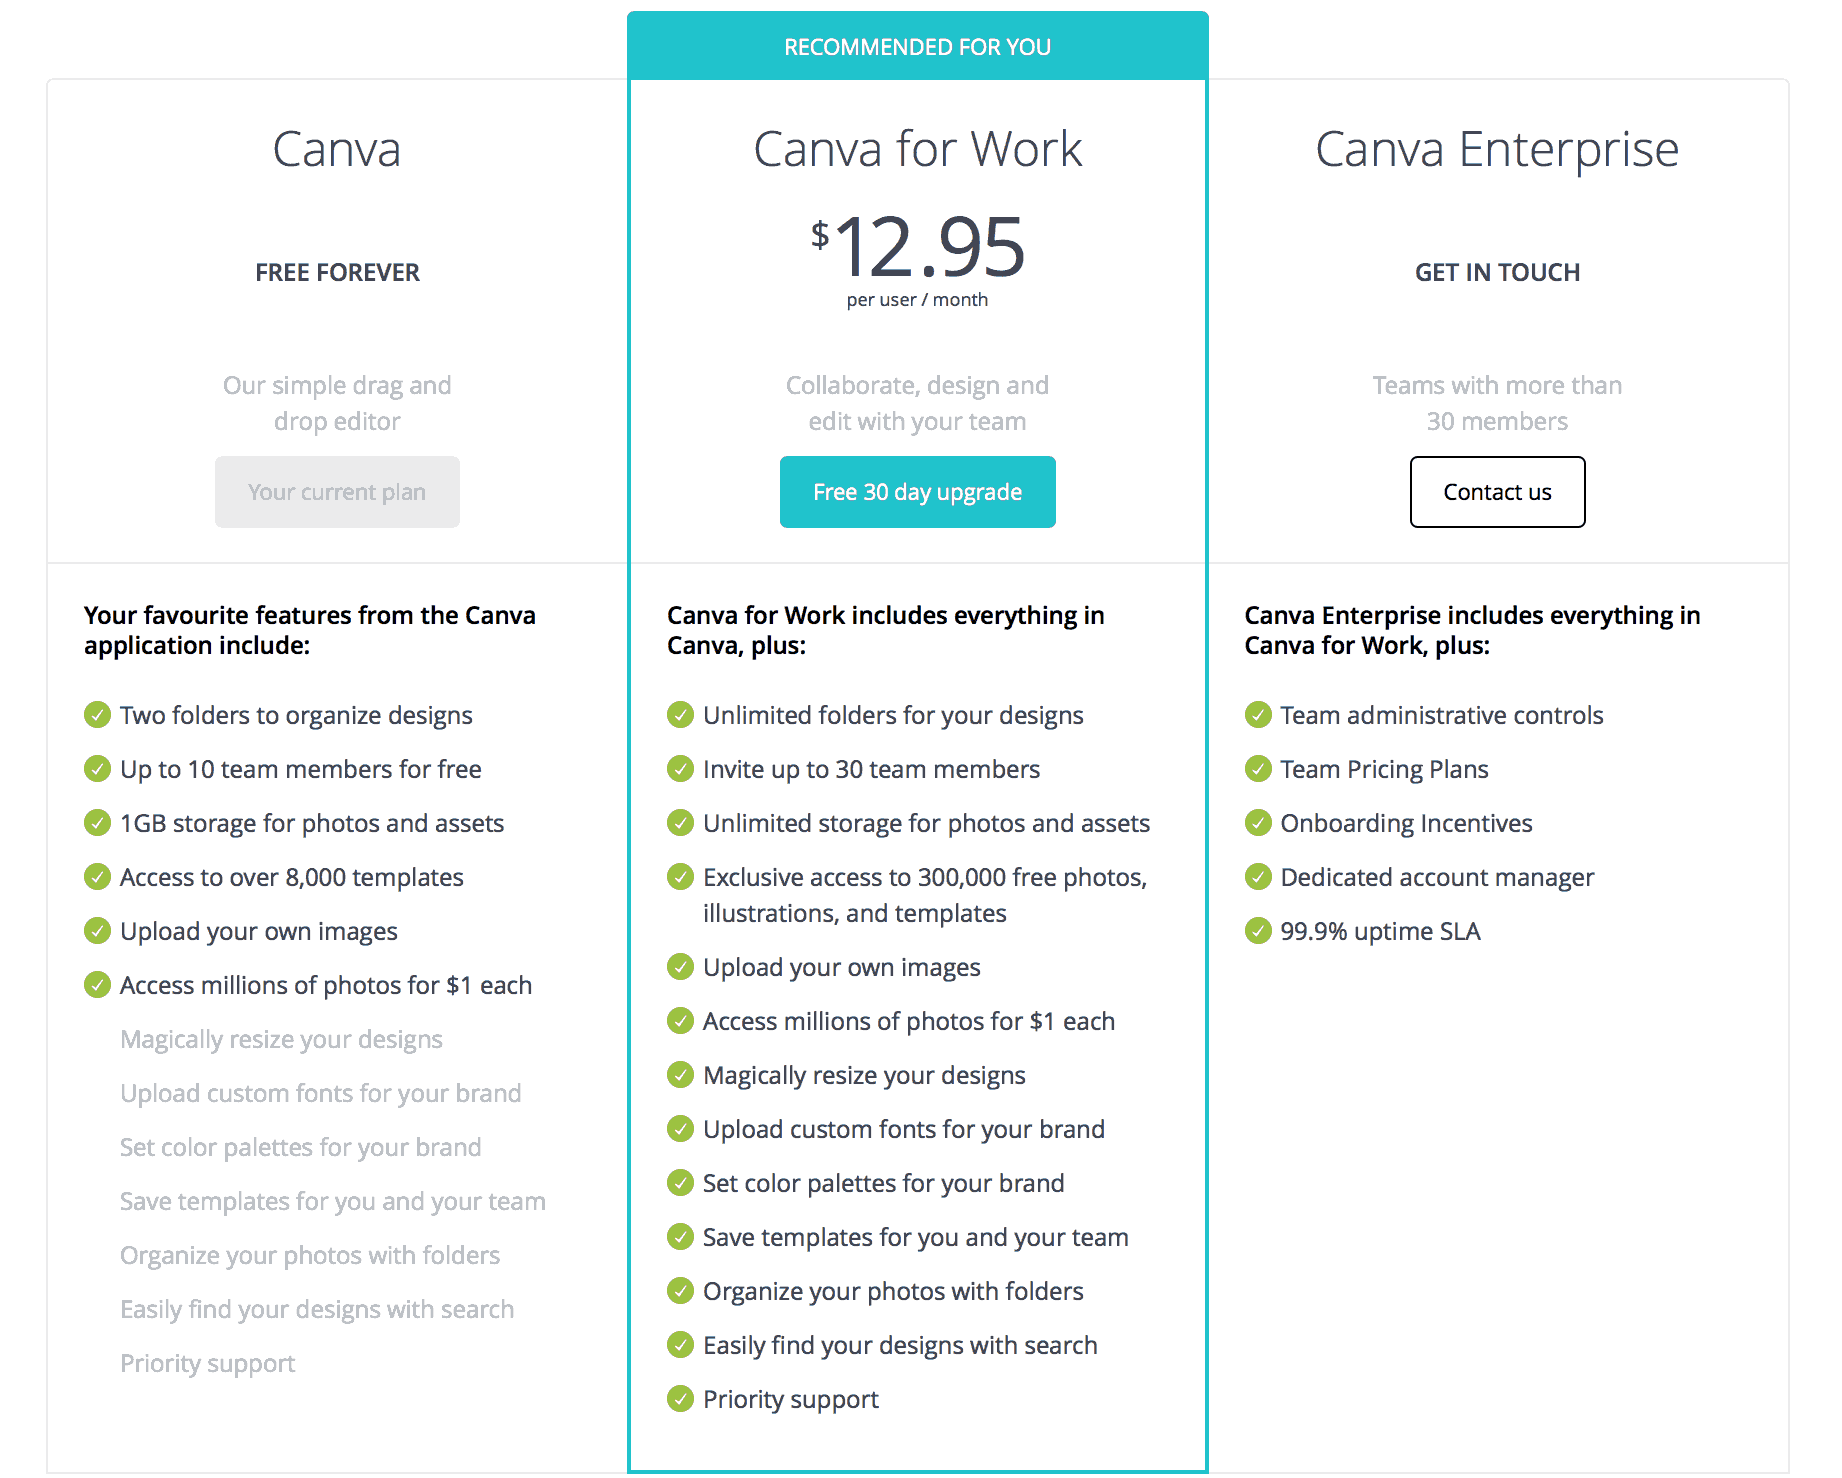Click the Contact us button
The width and height of the screenshot is (1842, 1478).
click(x=1497, y=492)
